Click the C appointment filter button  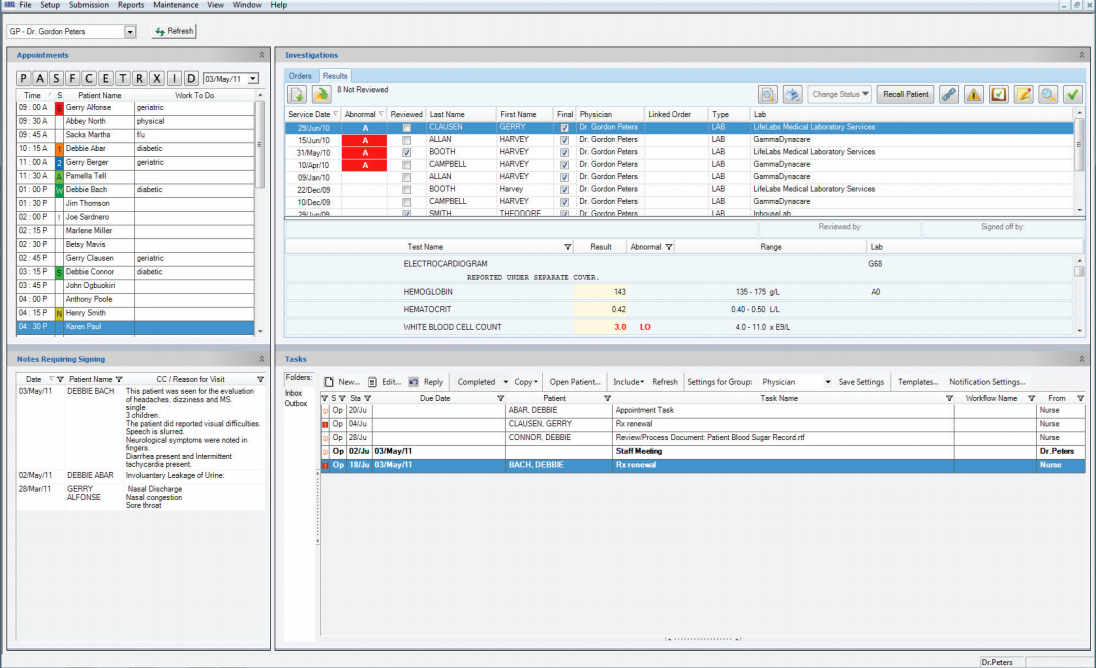(x=89, y=78)
